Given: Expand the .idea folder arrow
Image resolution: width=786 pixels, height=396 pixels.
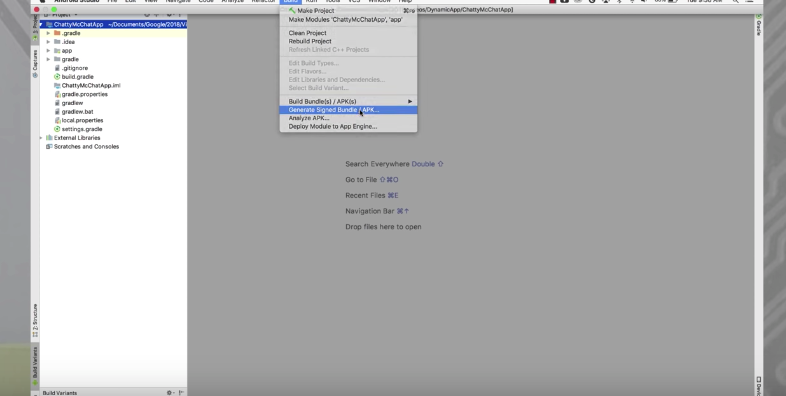Looking at the screenshot, I should [x=48, y=42].
